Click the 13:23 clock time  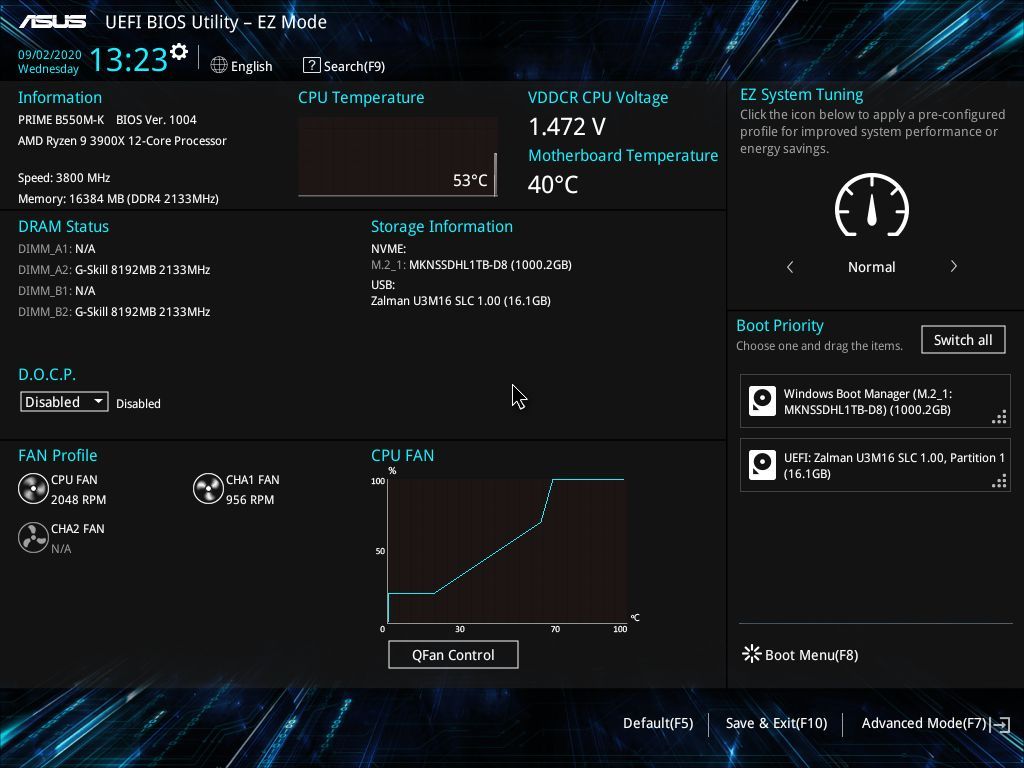pyautogui.click(x=129, y=59)
